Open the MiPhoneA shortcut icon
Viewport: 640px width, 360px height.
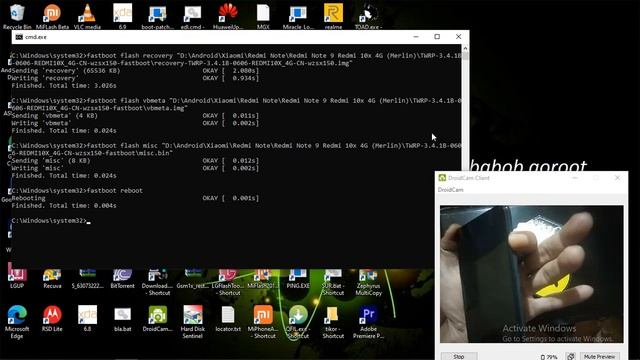click(x=263, y=322)
